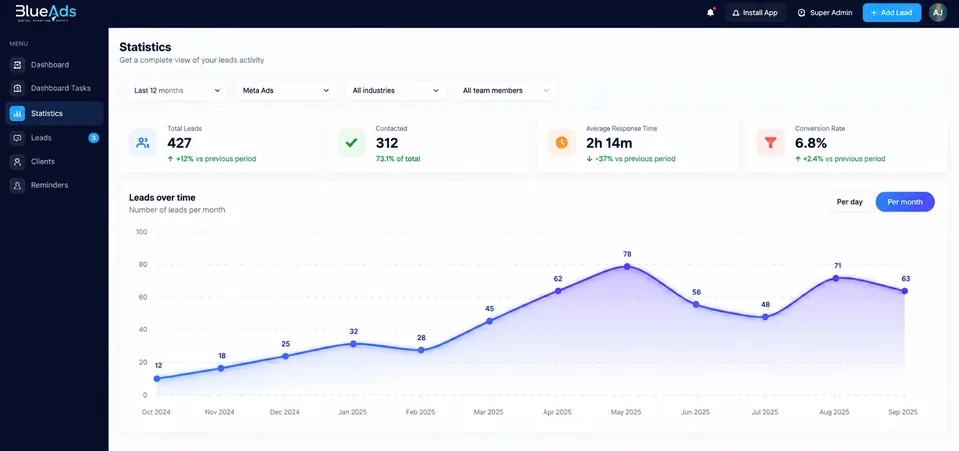This screenshot has width=959, height=451.
Task: Click the Leads sidebar icon
Action: pos(17,138)
